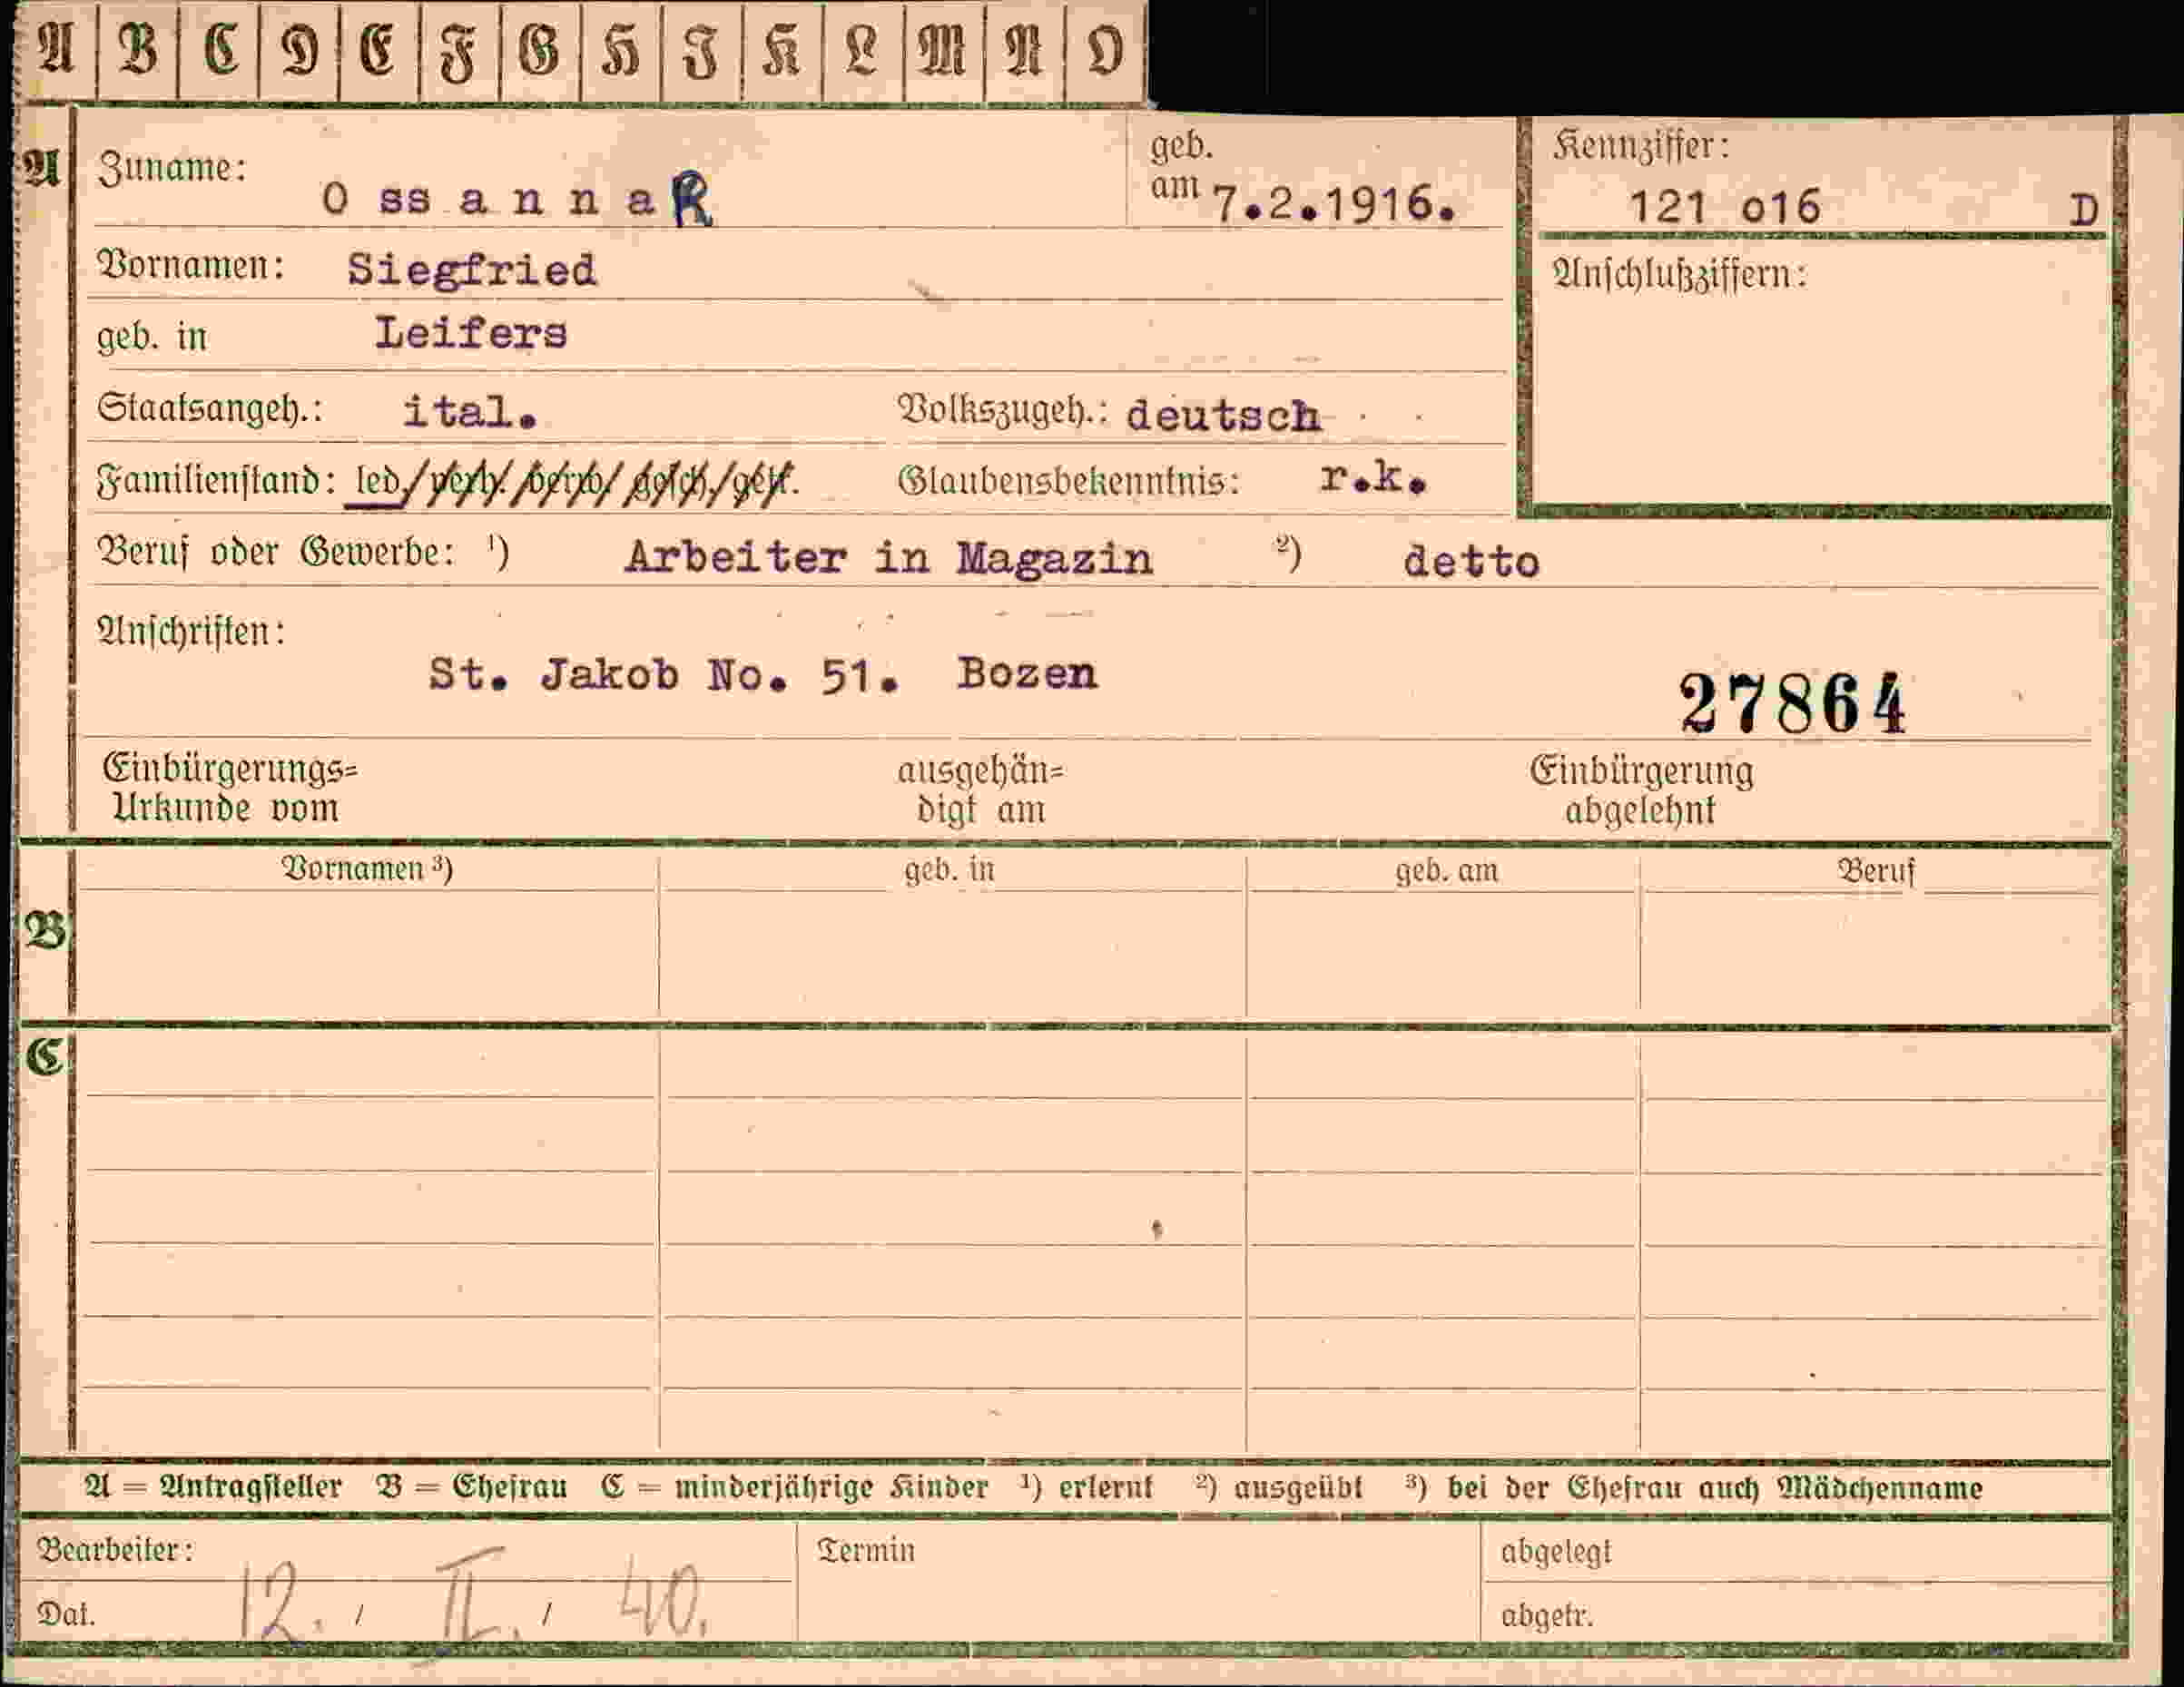Click the section marker letter C on left margin
Viewport: 2184px width, 1687px height.
(45, 1057)
